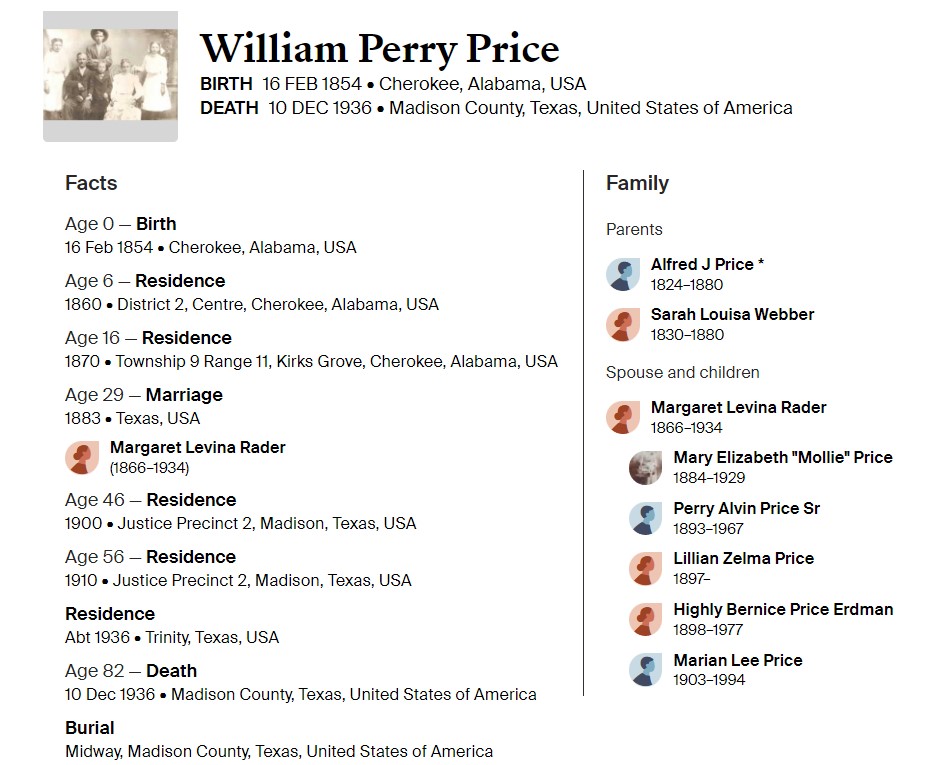
Task: Click Margaret Levina Rader avatar under Marriage
Action: pos(82,458)
